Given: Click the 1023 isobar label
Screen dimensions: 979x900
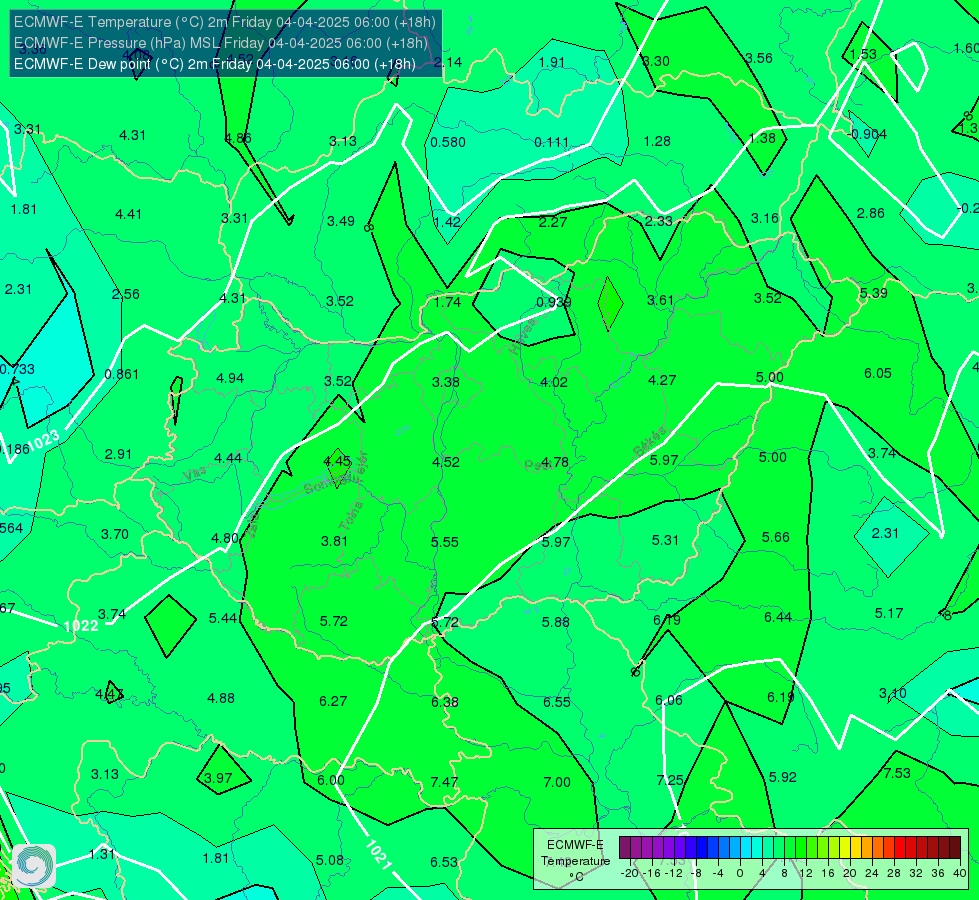Looking at the screenshot, I should (44, 439).
